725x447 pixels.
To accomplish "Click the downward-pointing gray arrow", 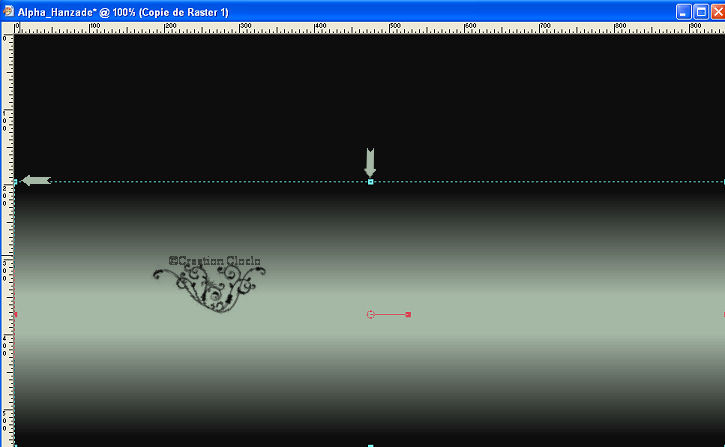I will (x=370, y=162).
